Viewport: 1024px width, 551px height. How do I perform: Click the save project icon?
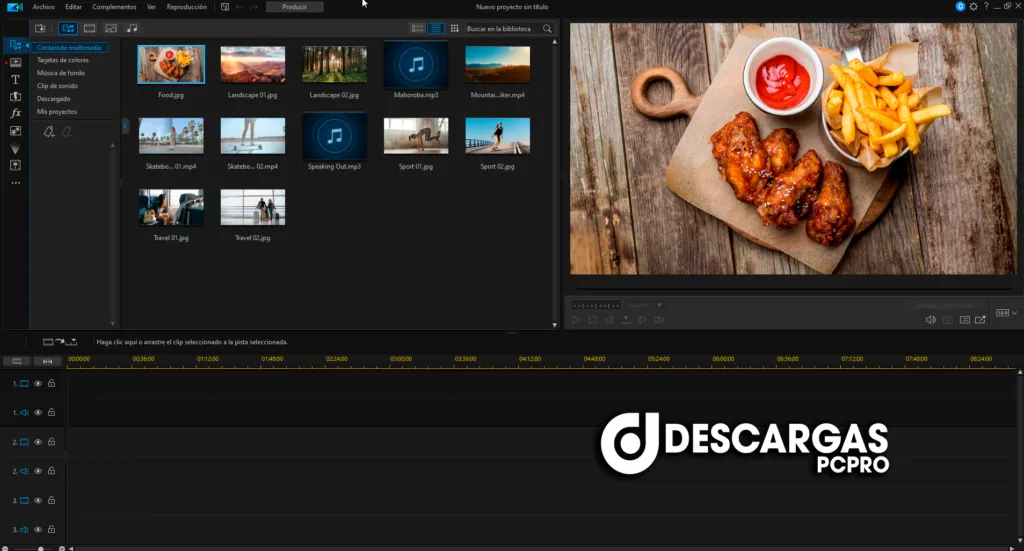coord(225,7)
